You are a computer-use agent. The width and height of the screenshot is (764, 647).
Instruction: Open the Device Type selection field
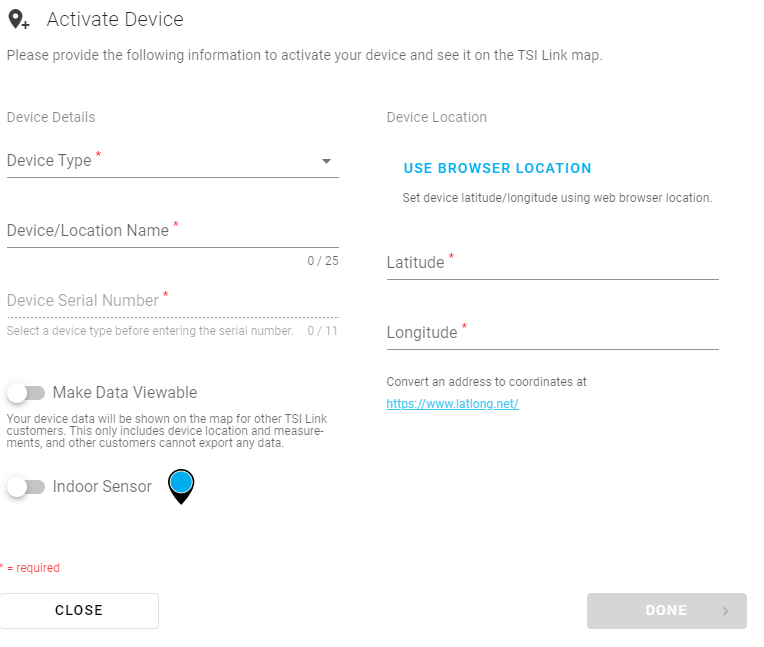click(160, 161)
